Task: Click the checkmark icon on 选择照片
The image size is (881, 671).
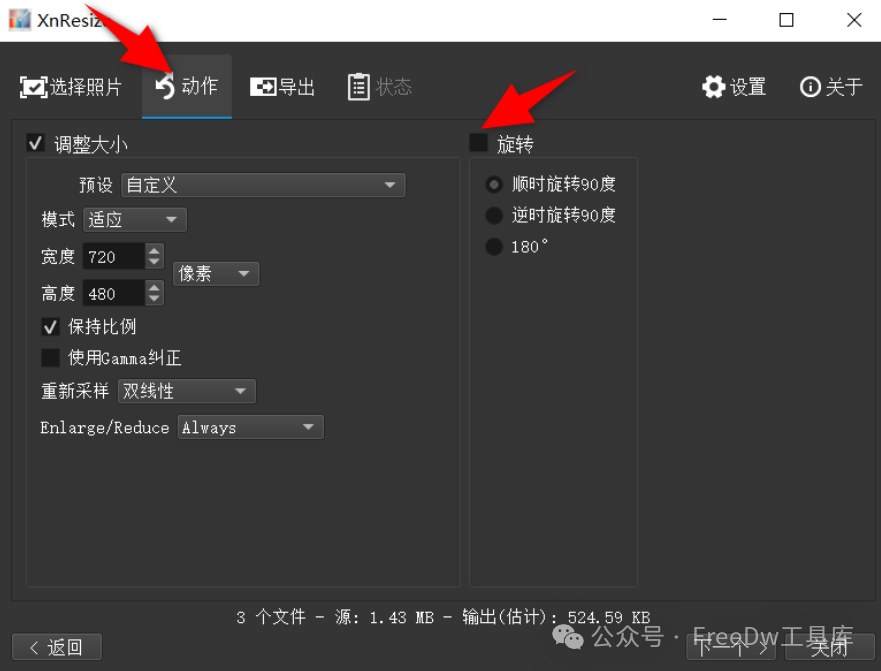Action: pyautogui.click(x=33, y=87)
